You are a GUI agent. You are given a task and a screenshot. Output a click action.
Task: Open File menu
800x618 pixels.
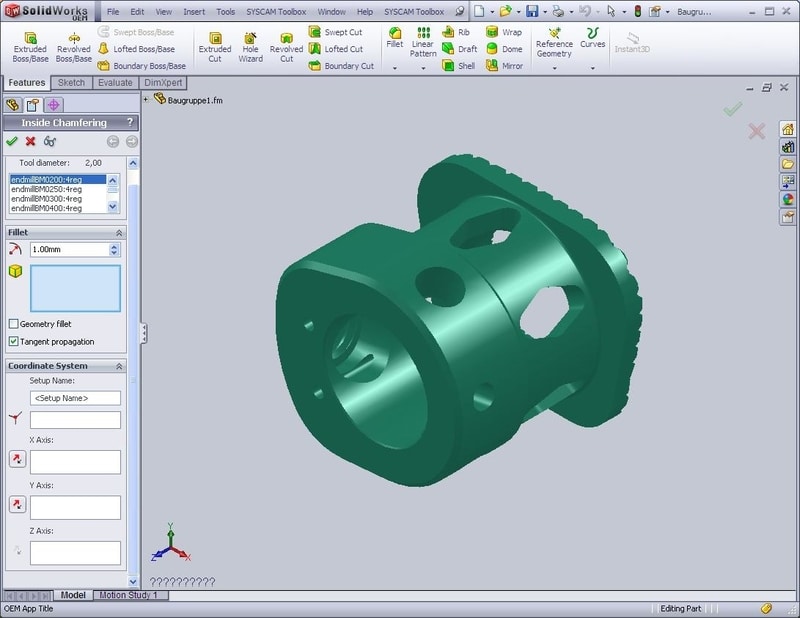coord(113,11)
